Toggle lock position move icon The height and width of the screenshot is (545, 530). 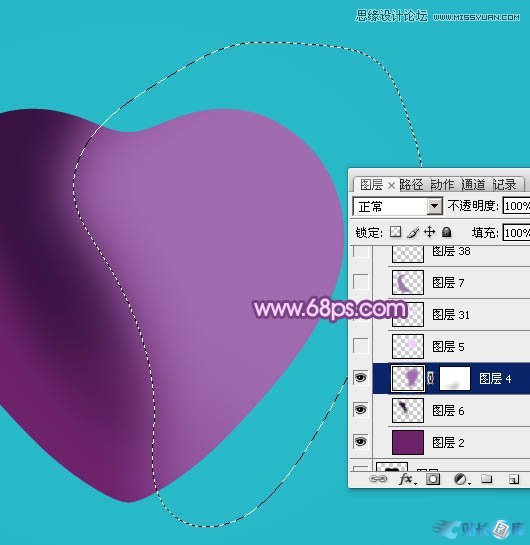coord(430,232)
